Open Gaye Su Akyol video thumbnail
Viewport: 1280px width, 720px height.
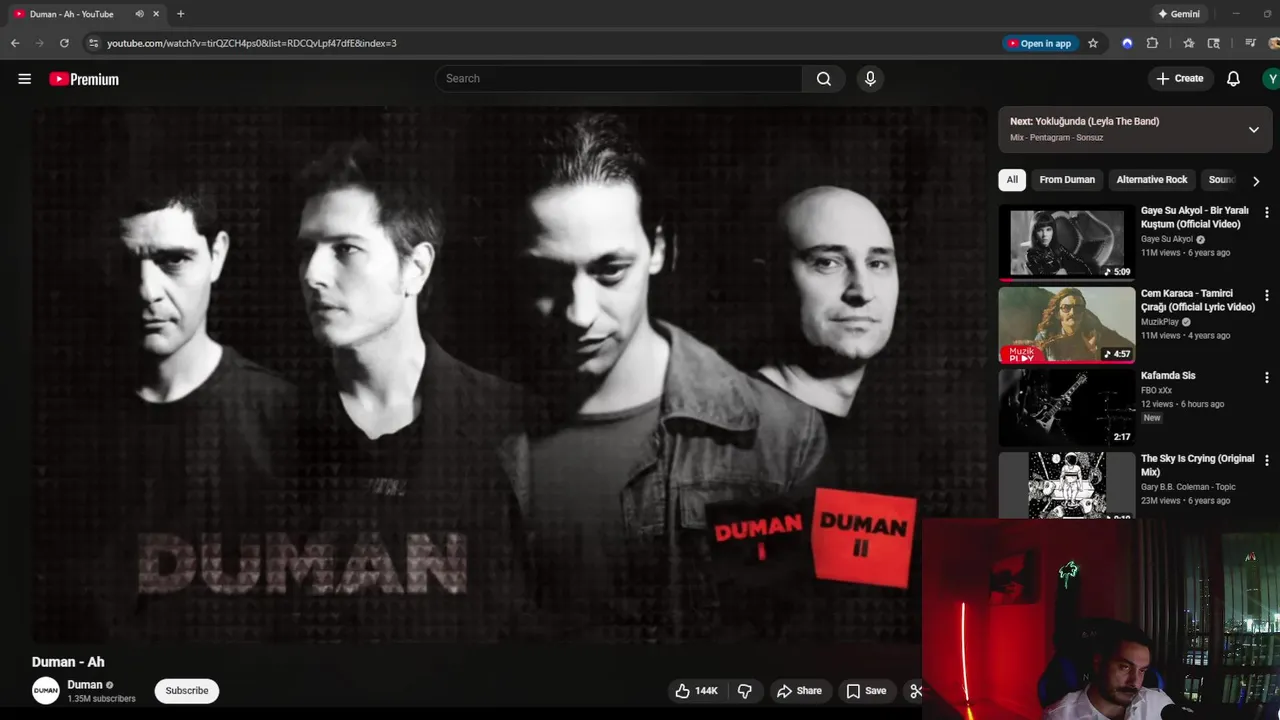click(1067, 242)
